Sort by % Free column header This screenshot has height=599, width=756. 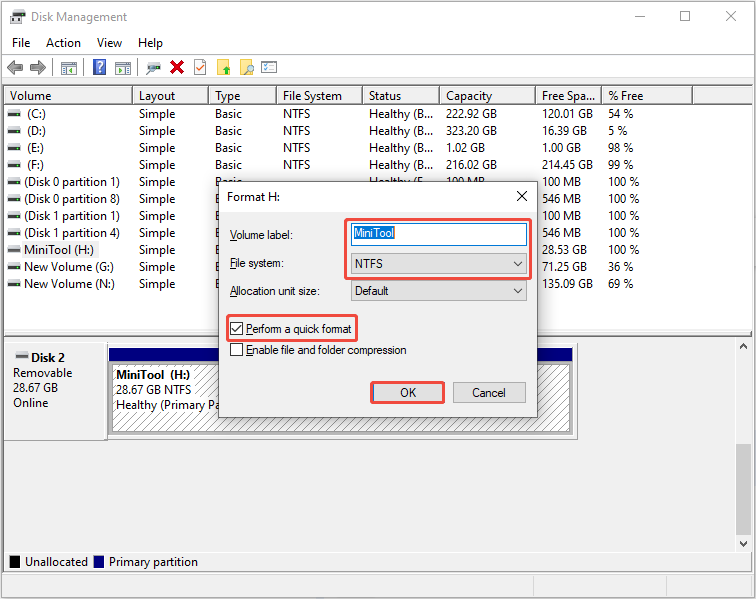coord(647,95)
